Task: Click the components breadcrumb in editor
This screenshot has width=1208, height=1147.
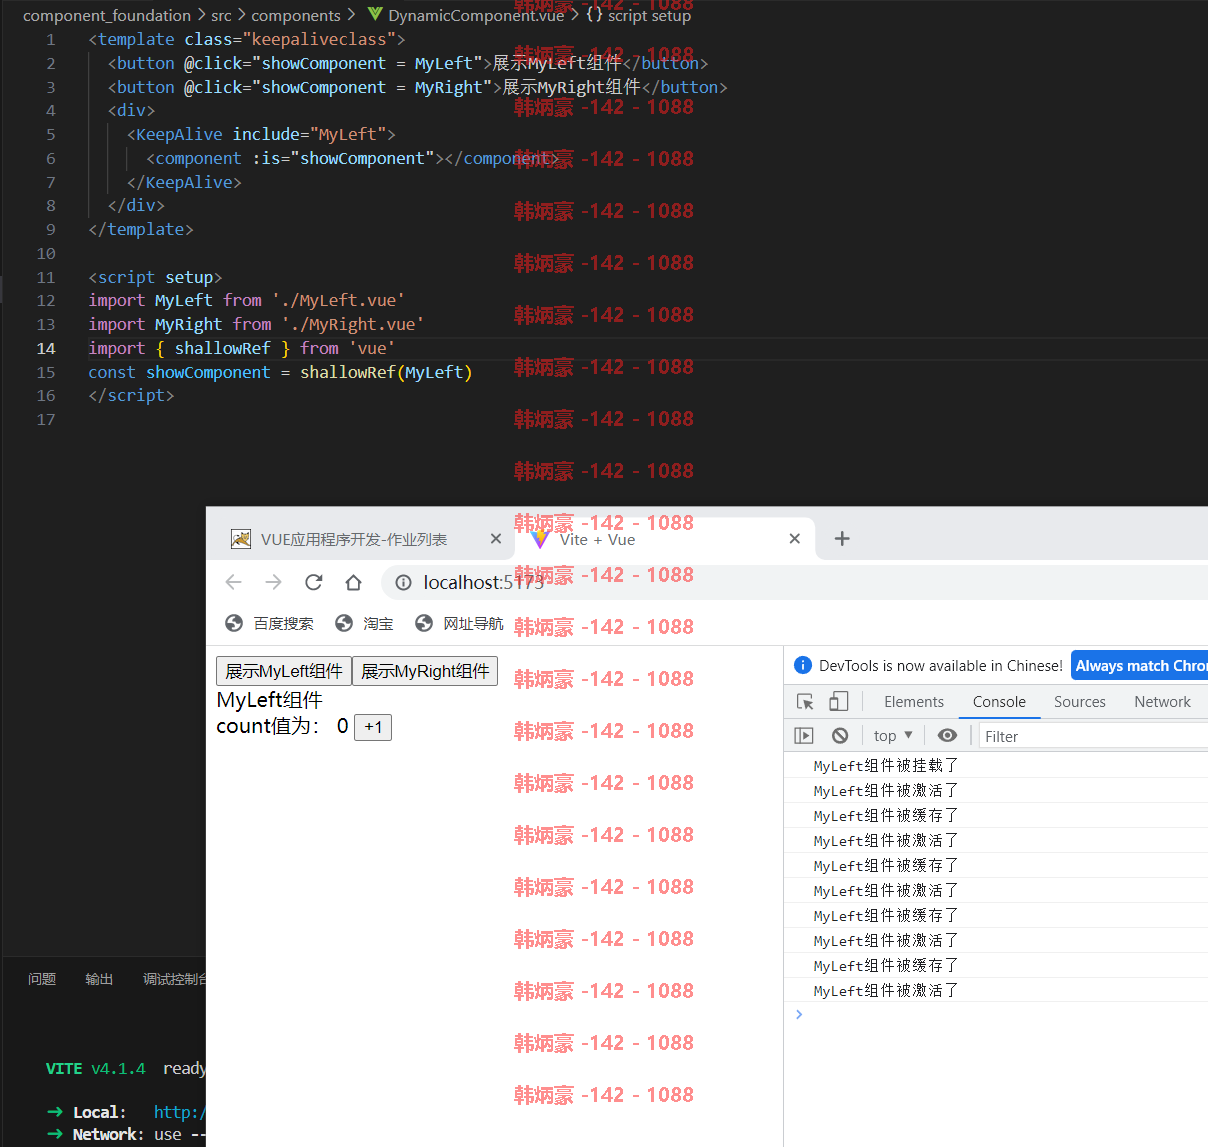Action: click(296, 15)
